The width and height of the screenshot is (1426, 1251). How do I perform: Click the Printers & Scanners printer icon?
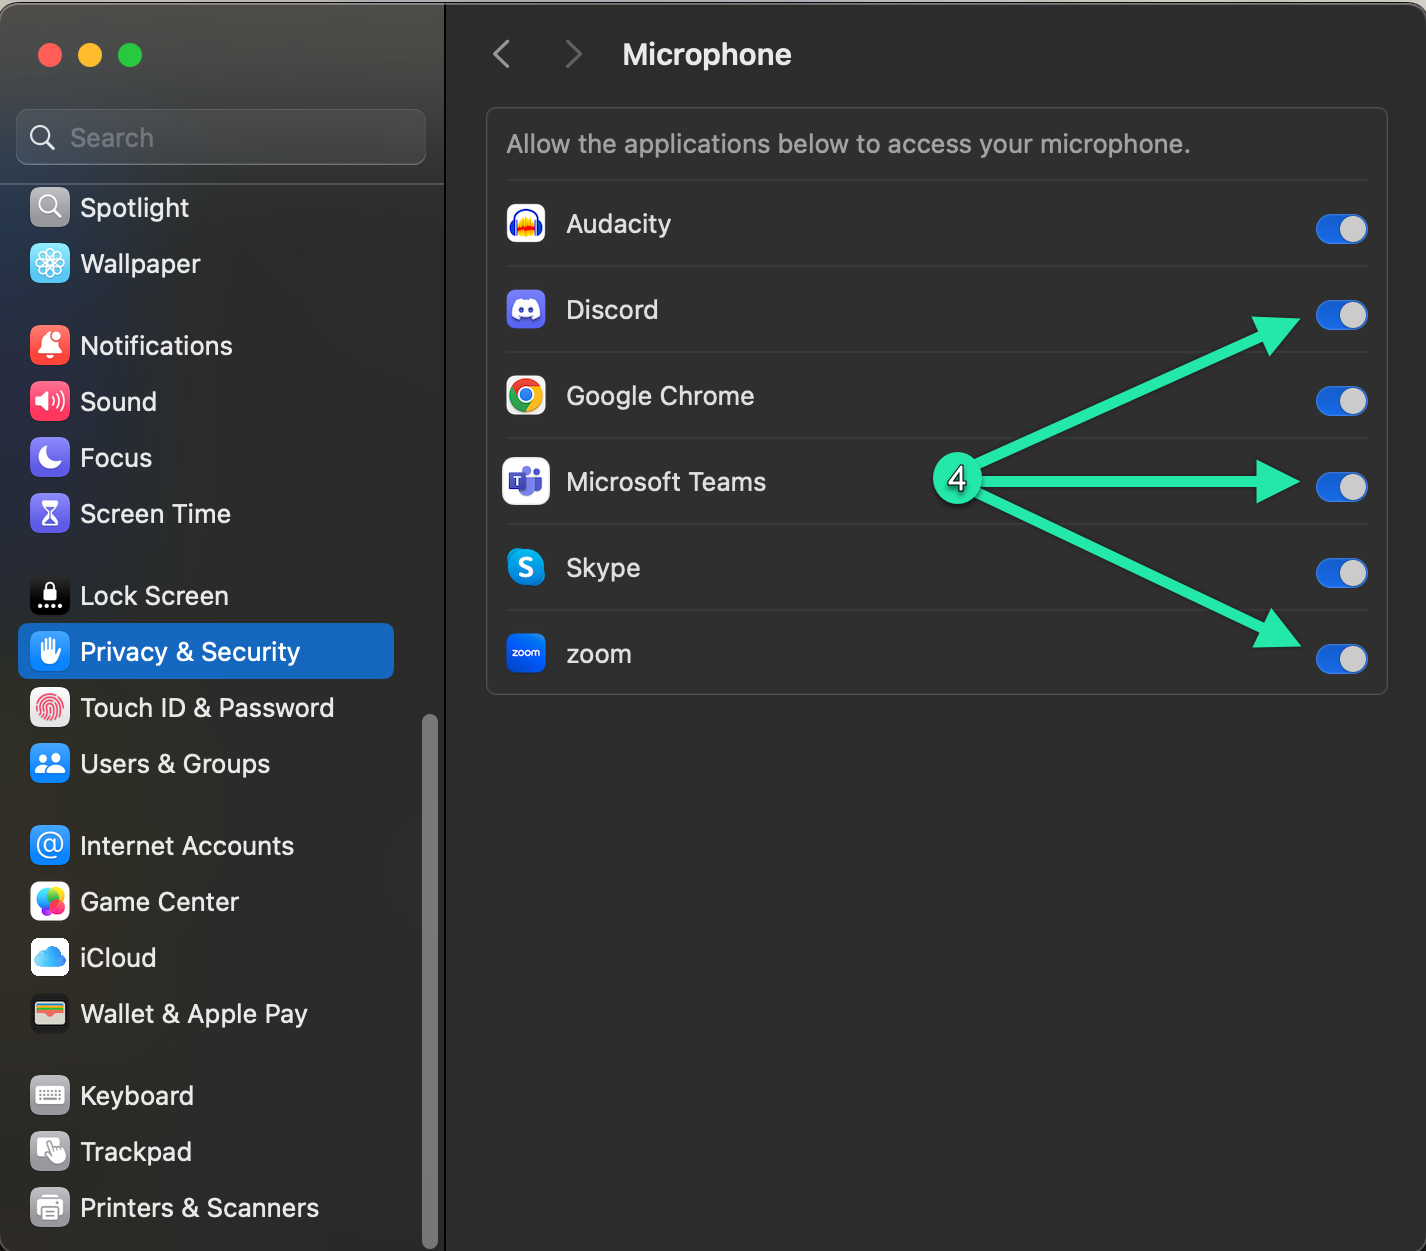(50, 1208)
